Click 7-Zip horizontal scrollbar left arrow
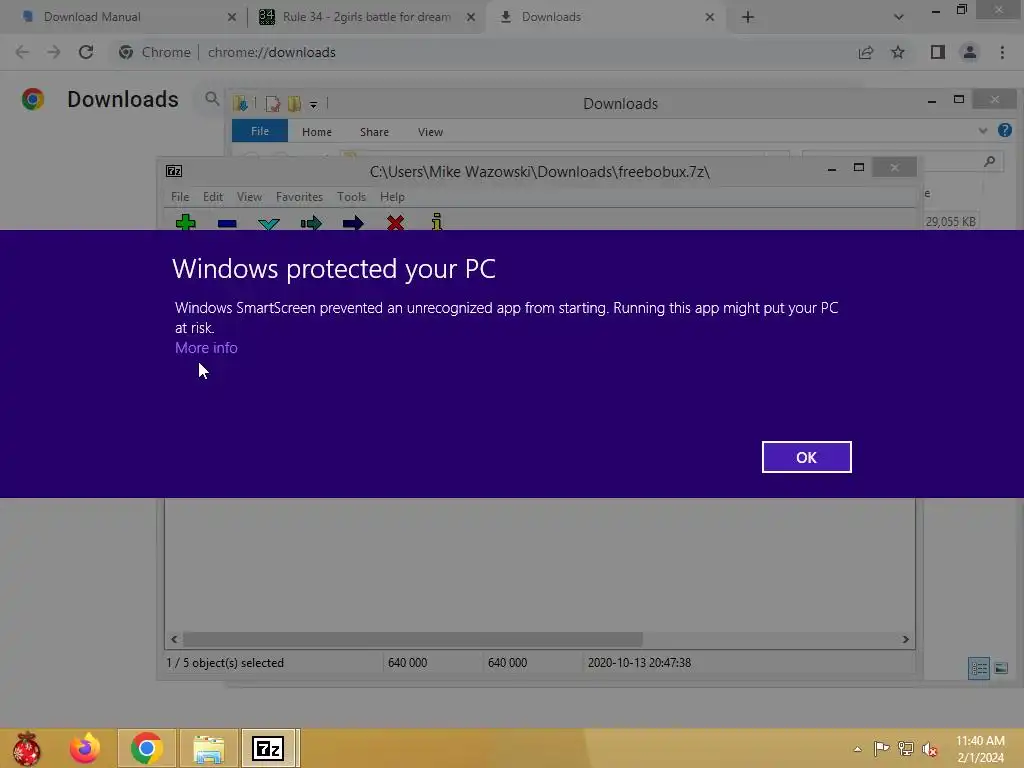1024x768 pixels. coord(174,639)
